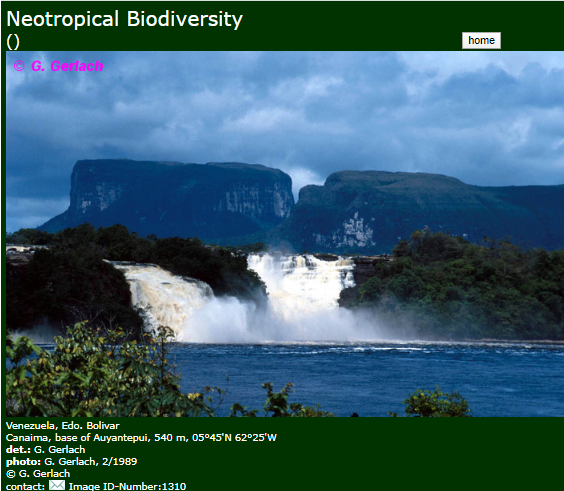Image resolution: width=564 pixels, height=491 pixels.
Task: Click the 05°45'N 62°25'W coordinates text
Action: point(235,437)
